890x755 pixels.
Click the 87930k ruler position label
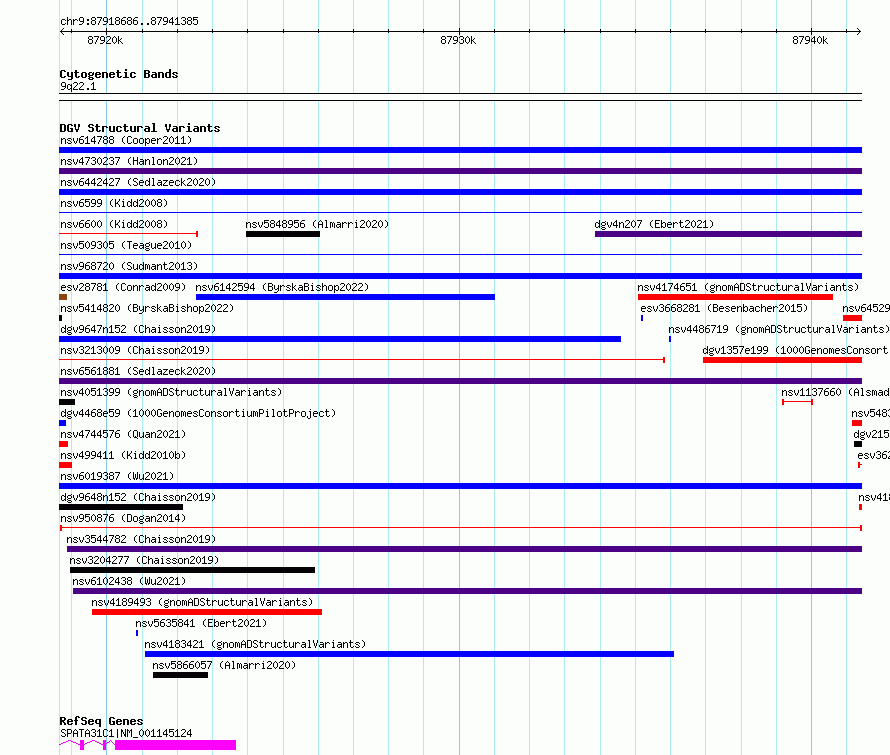[458, 40]
